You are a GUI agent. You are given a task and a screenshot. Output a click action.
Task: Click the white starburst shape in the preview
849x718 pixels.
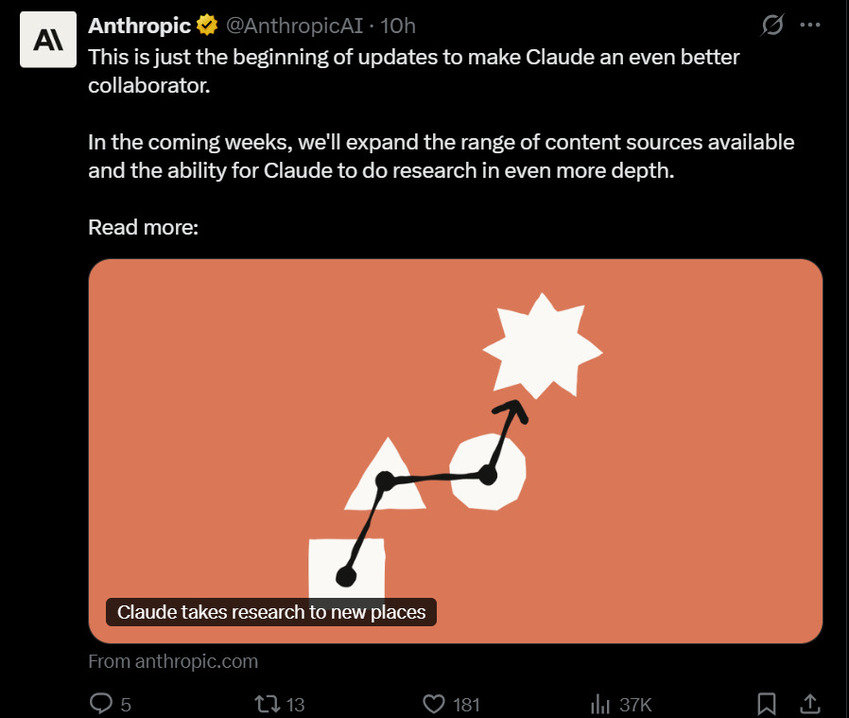point(541,346)
